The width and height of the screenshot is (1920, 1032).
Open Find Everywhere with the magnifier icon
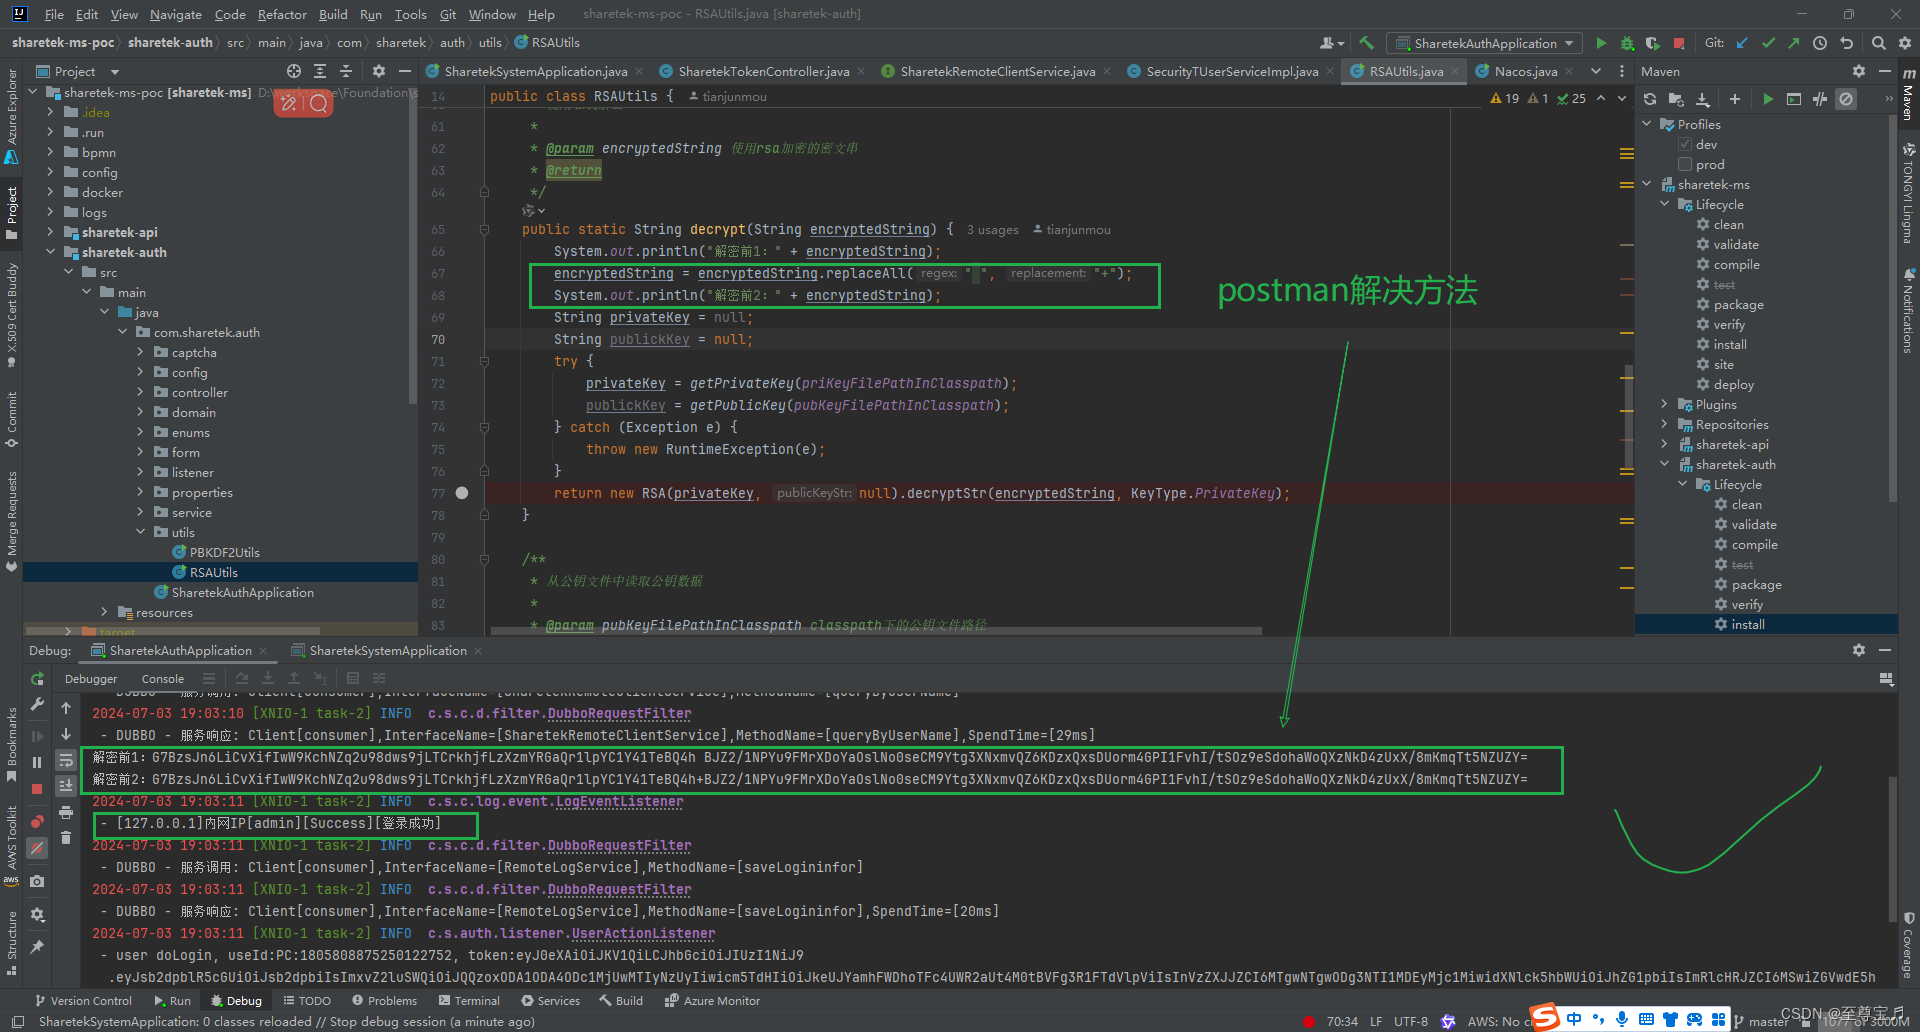pos(1878,43)
